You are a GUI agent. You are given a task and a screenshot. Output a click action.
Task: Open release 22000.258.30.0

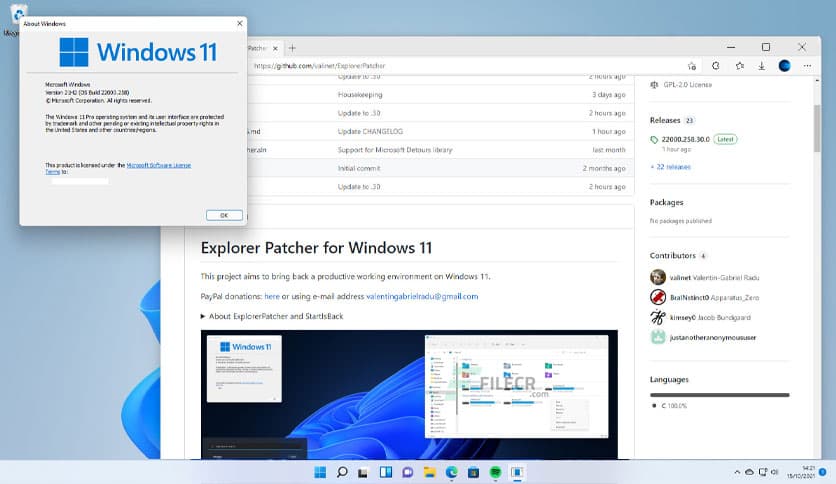[686, 140]
